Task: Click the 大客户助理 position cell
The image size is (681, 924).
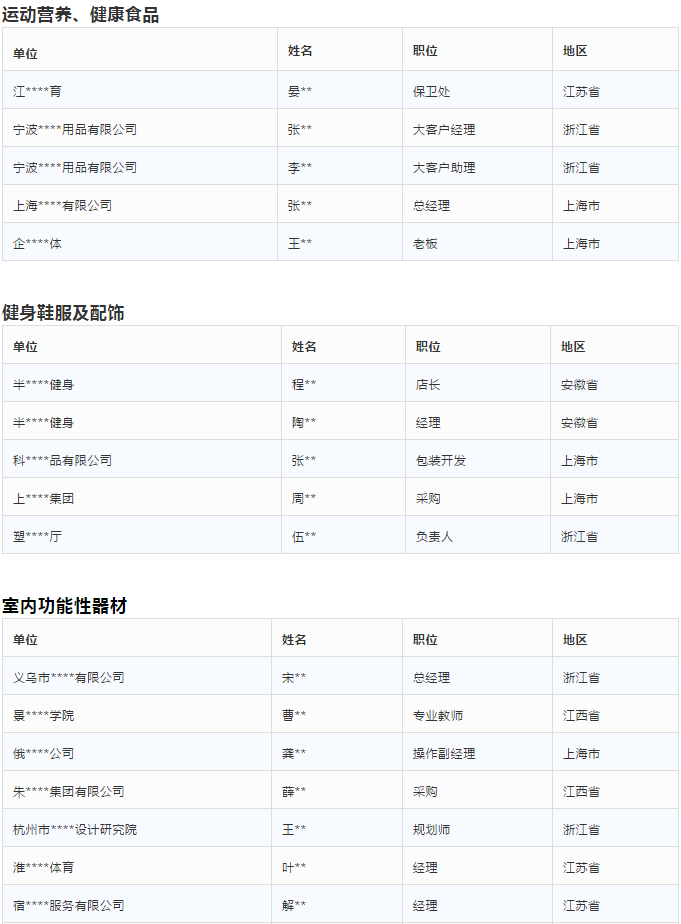Action: 444,167
